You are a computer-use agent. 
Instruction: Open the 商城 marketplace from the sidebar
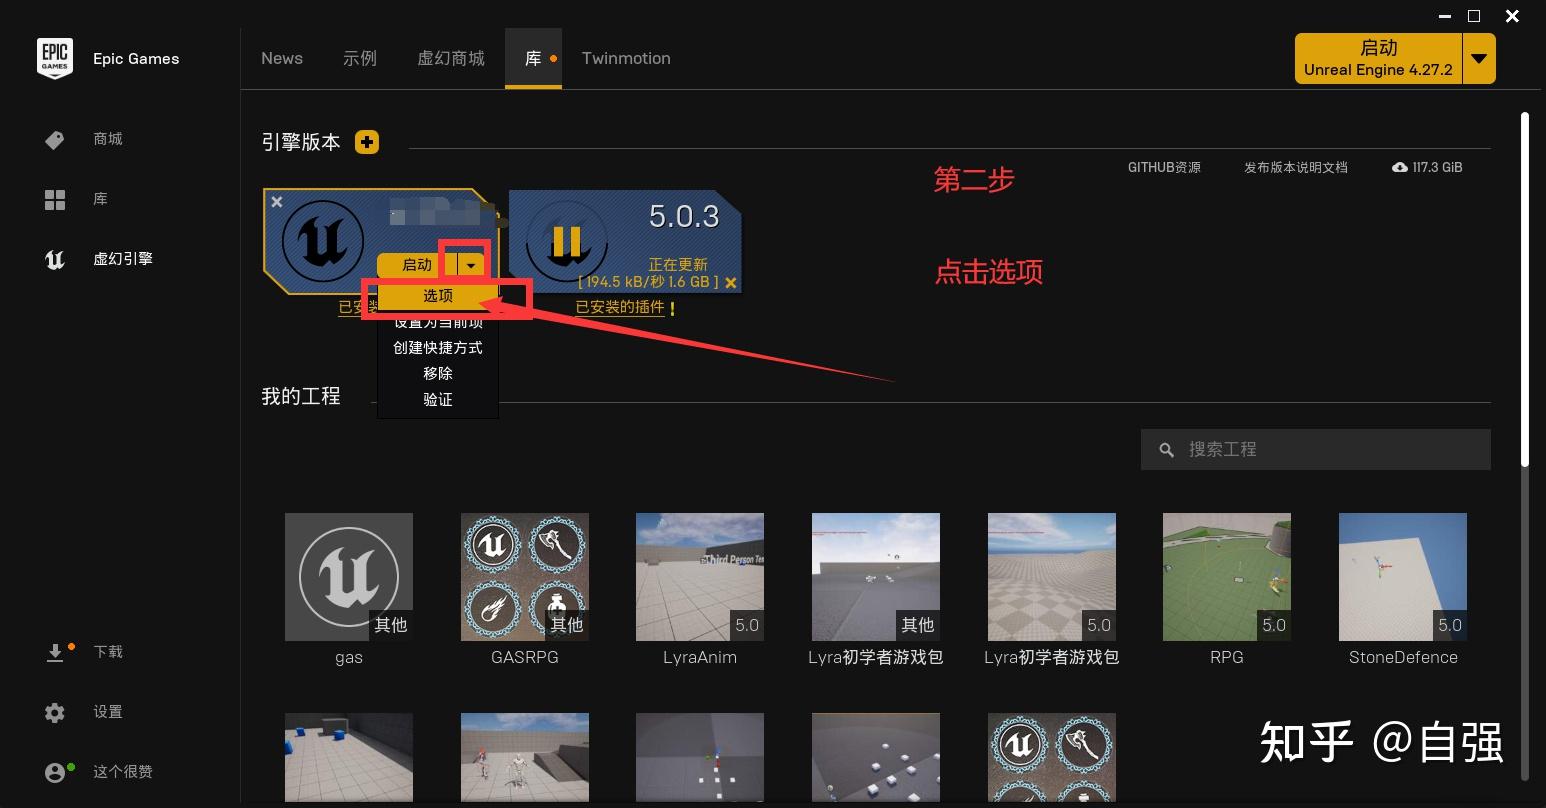click(107, 139)
